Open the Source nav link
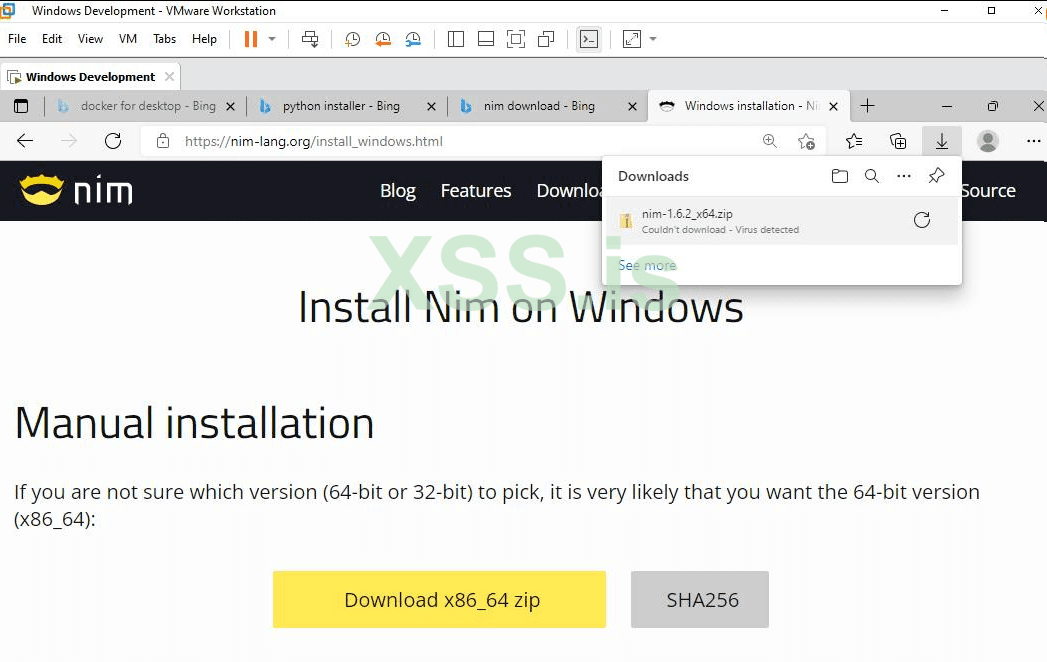Image resolution: width=1047 pixels, height=662 pixels. (988, 191)
